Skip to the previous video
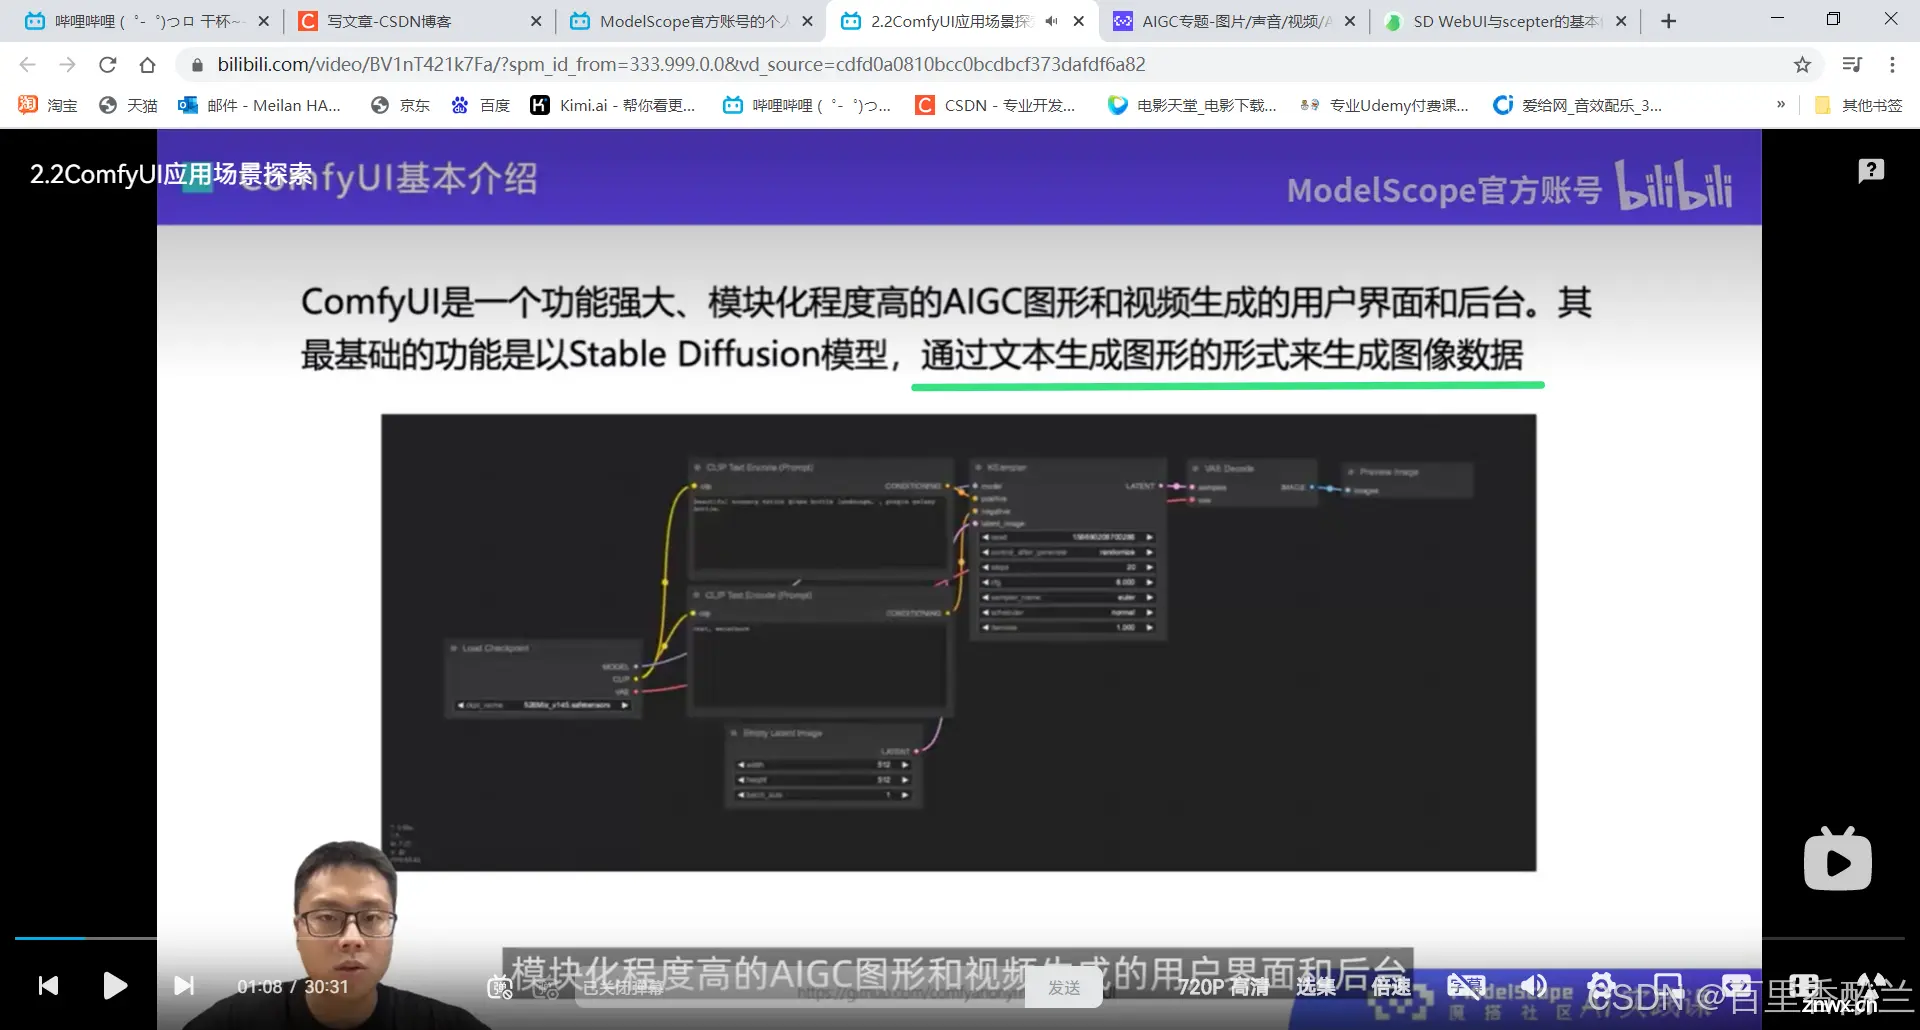The image size is (1920, 1030). [48, 986]
